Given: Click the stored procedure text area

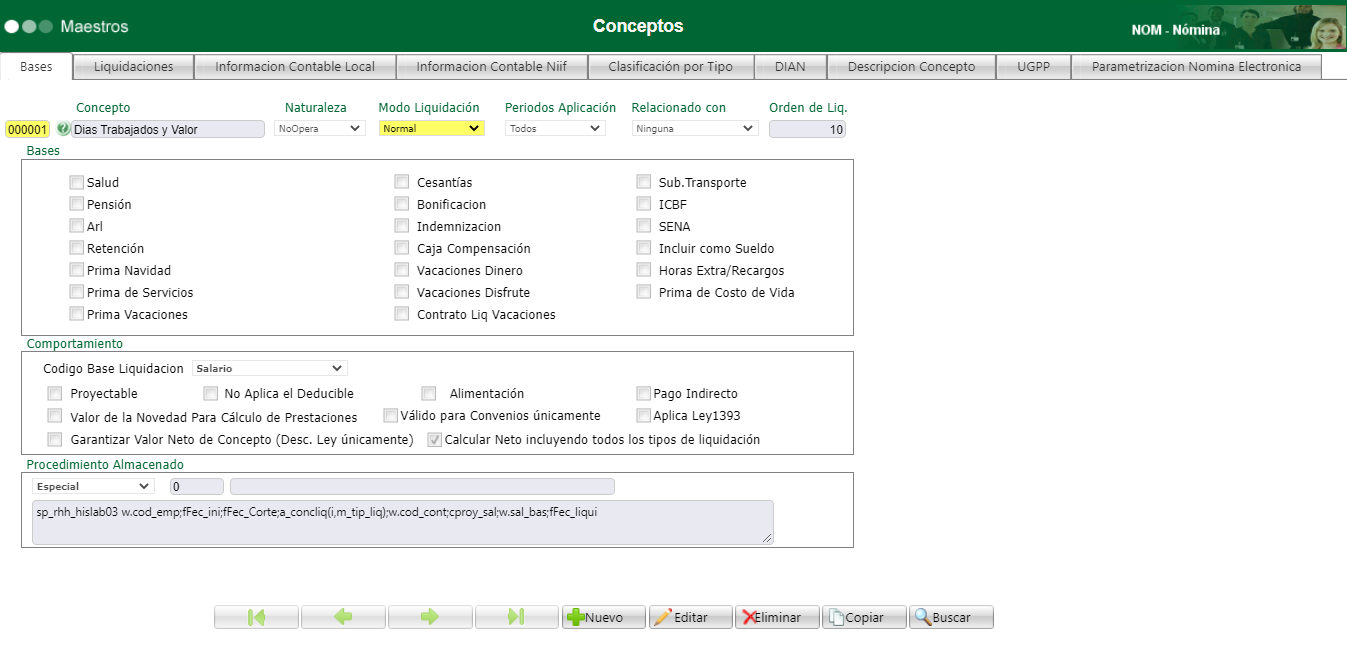Looking at the screenshot, I should point(402,522).
